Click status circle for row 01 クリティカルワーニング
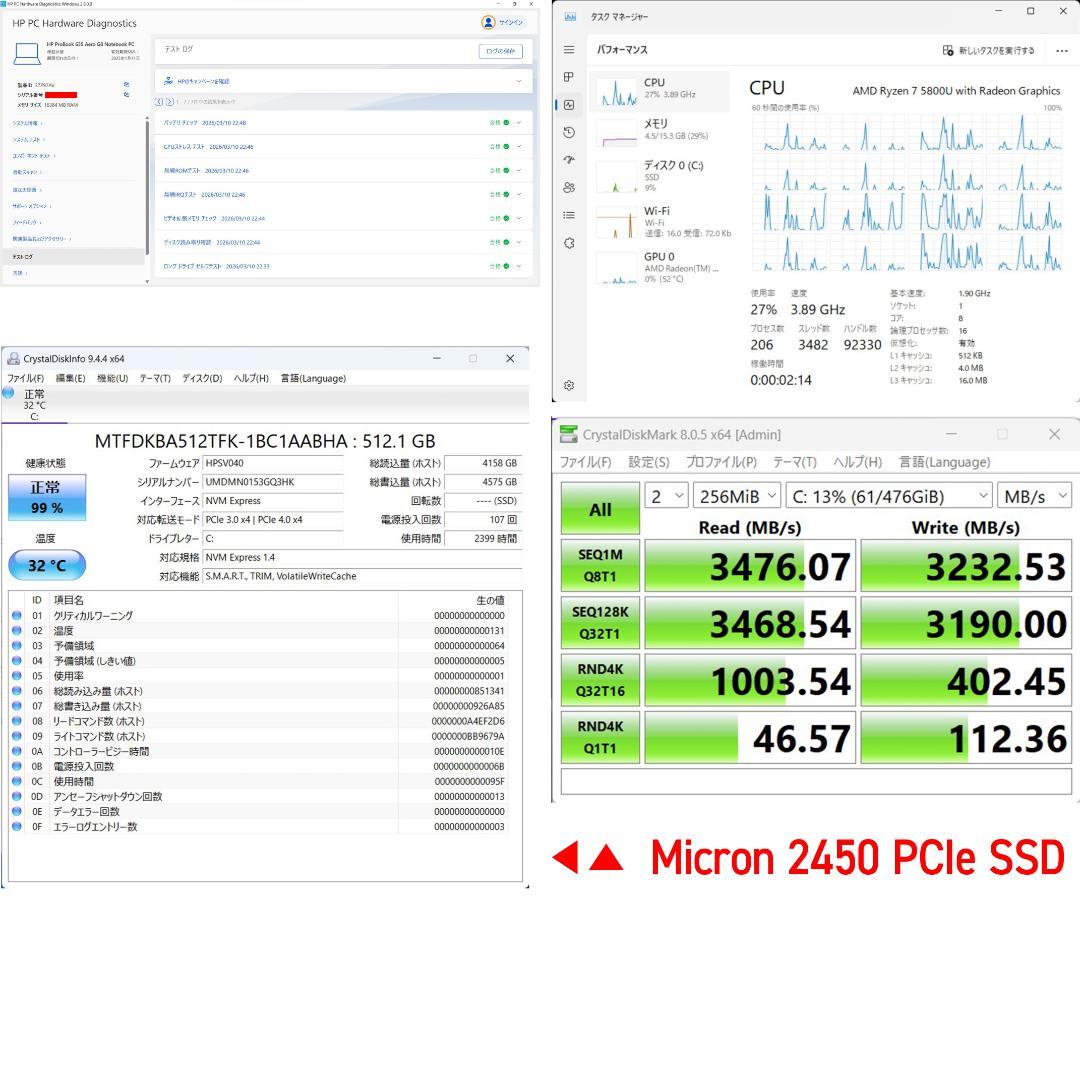Viewport: 1080px width, 1080px height. (17, 615)
